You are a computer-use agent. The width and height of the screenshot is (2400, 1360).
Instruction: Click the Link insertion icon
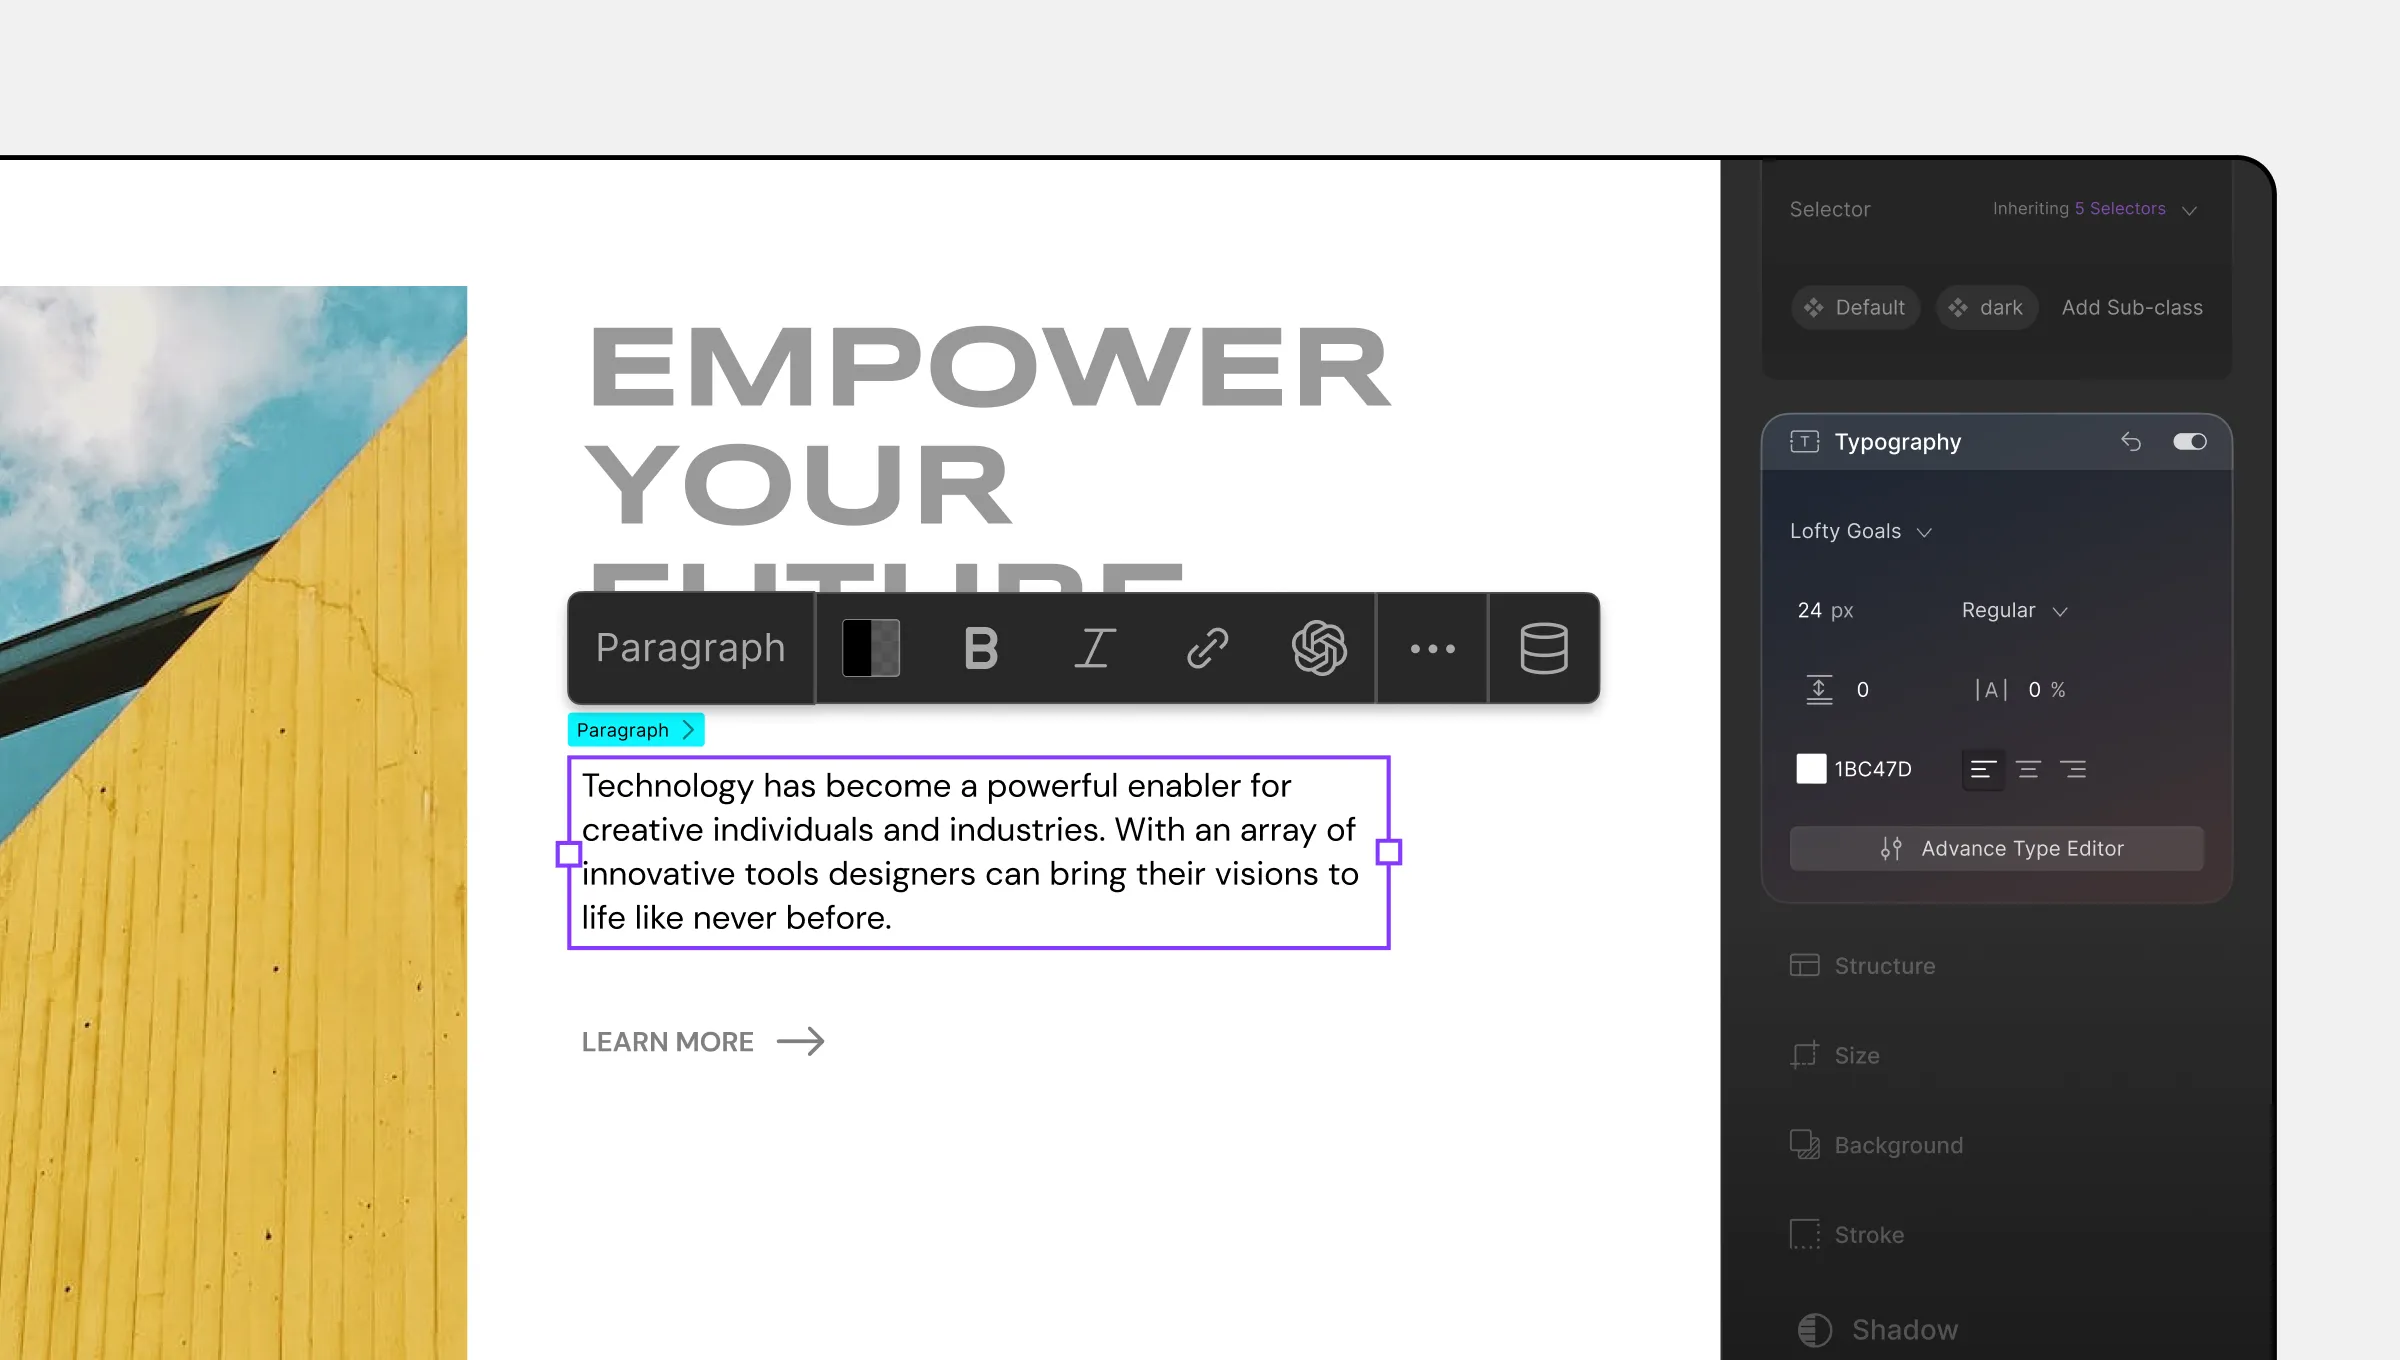pyautogui.click(x=1207, y=646)
